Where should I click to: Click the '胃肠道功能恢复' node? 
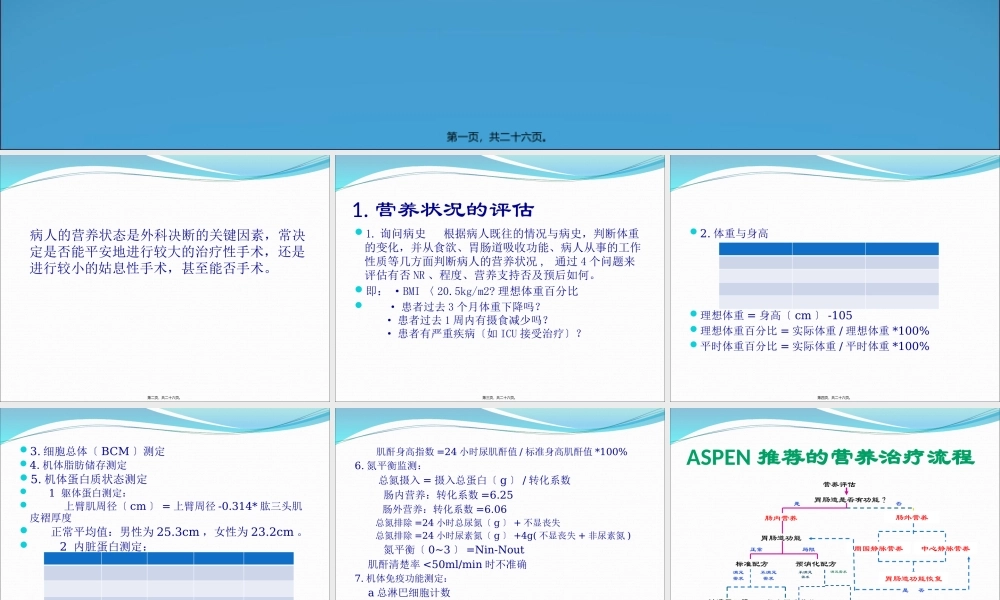(x=914, y=580)
